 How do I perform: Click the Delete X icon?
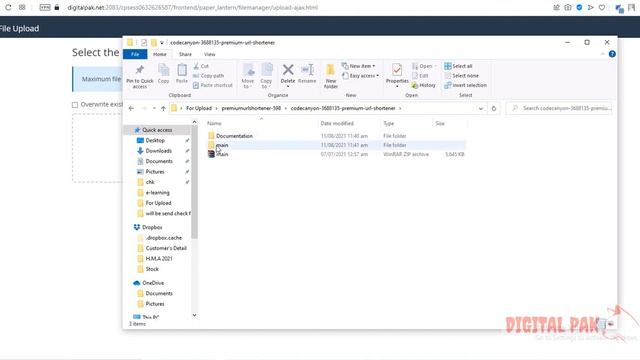288,70
